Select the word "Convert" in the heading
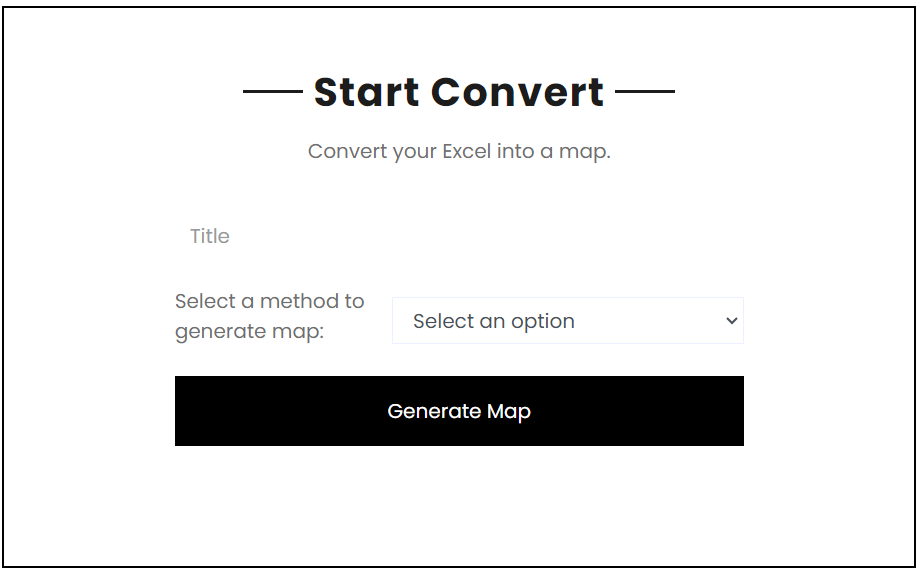921x575 pixels. point(518,92)
